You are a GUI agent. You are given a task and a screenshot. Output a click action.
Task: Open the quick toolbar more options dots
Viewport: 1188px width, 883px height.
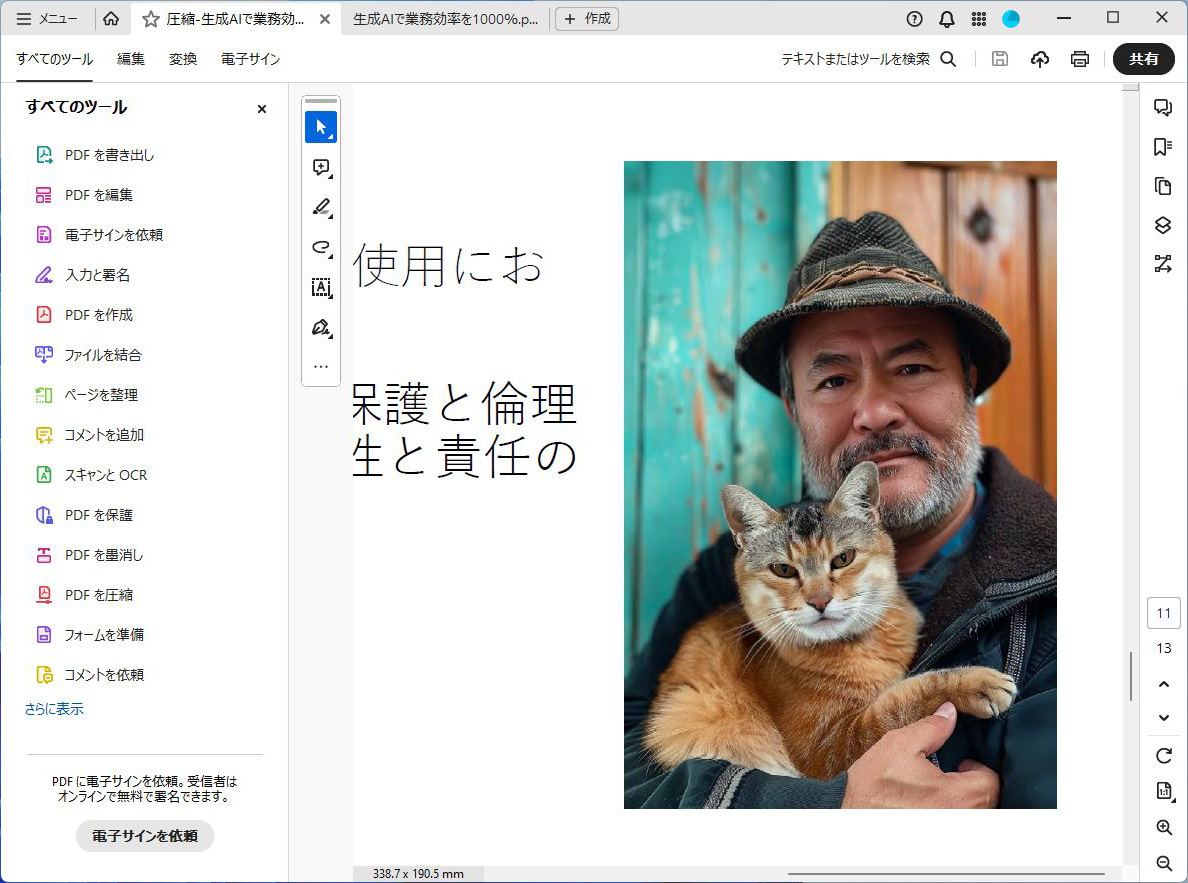321,367
